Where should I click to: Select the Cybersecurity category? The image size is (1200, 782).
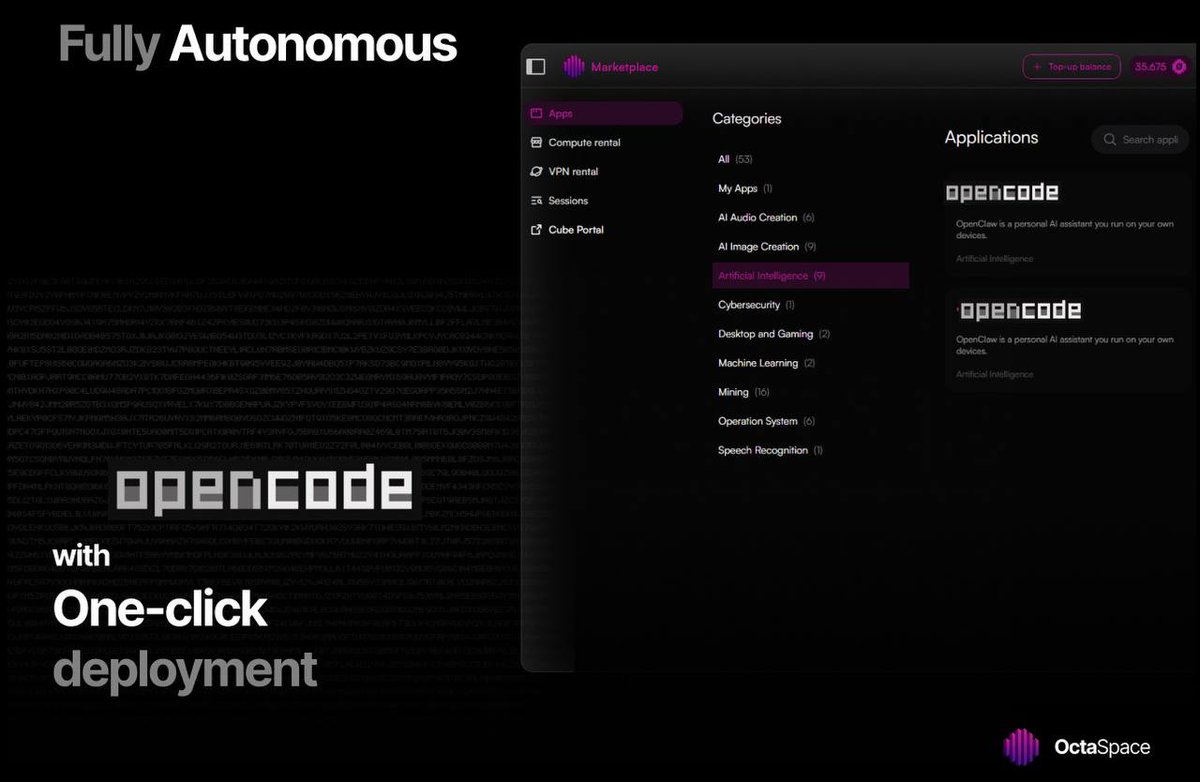pyautogui.click(x=756, y=305)
